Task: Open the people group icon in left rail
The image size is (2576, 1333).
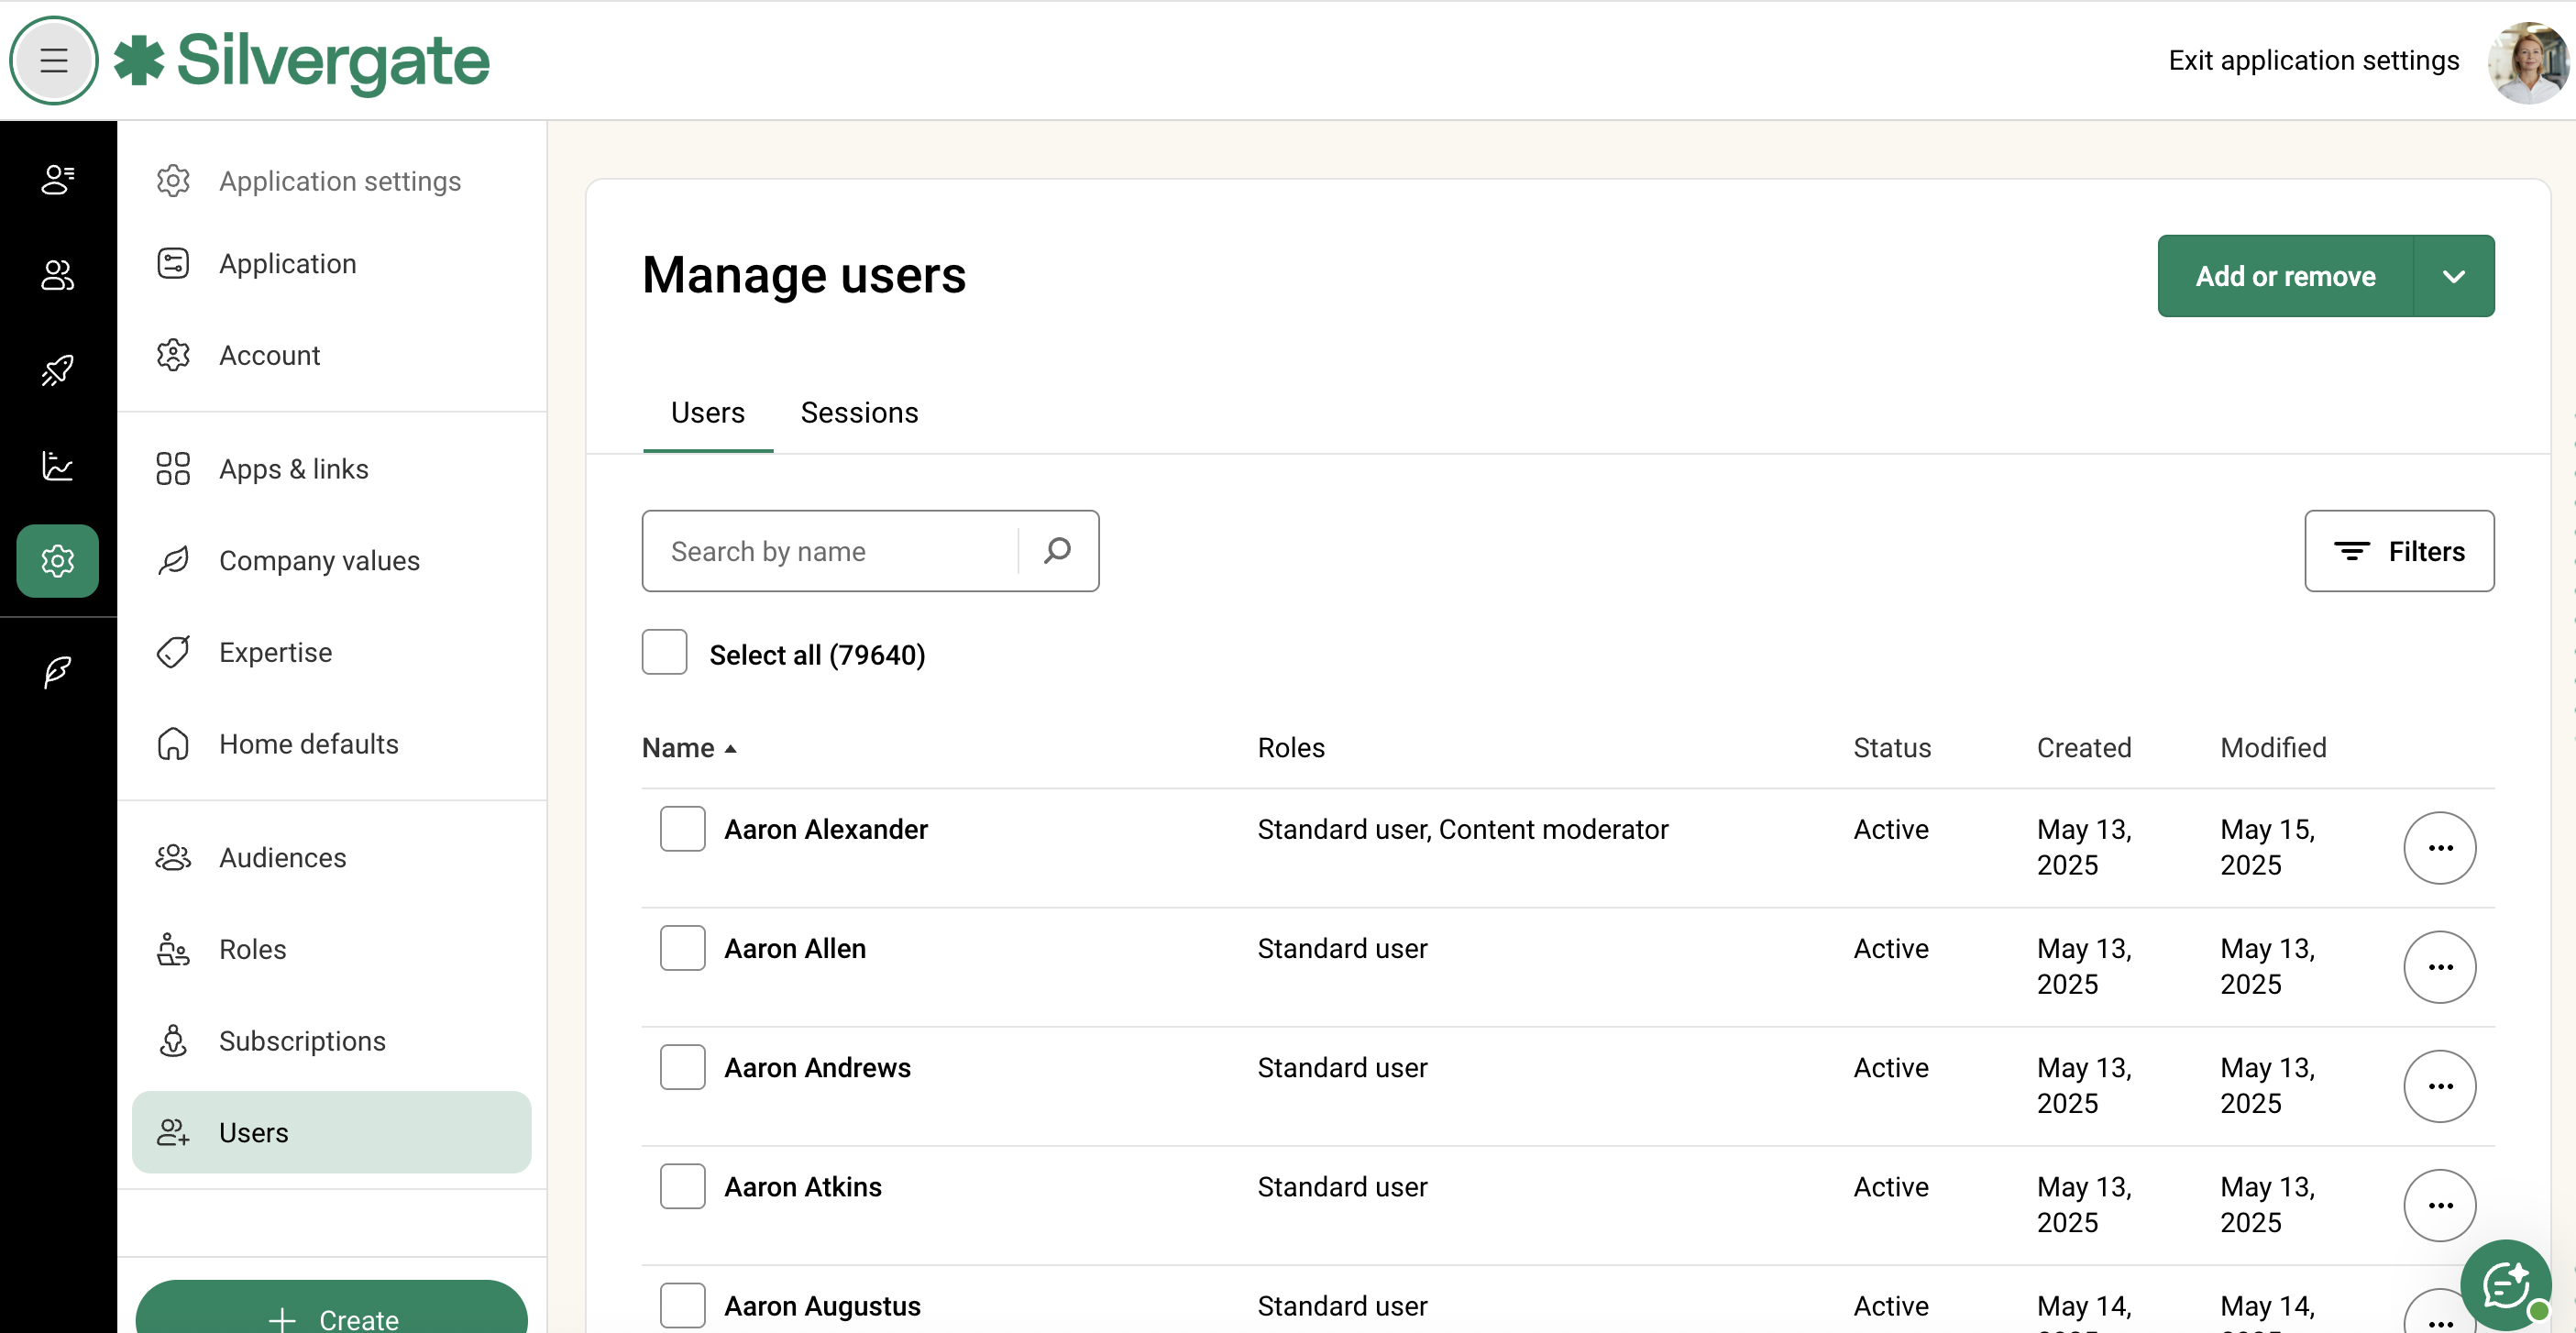Action: (57, 275)
